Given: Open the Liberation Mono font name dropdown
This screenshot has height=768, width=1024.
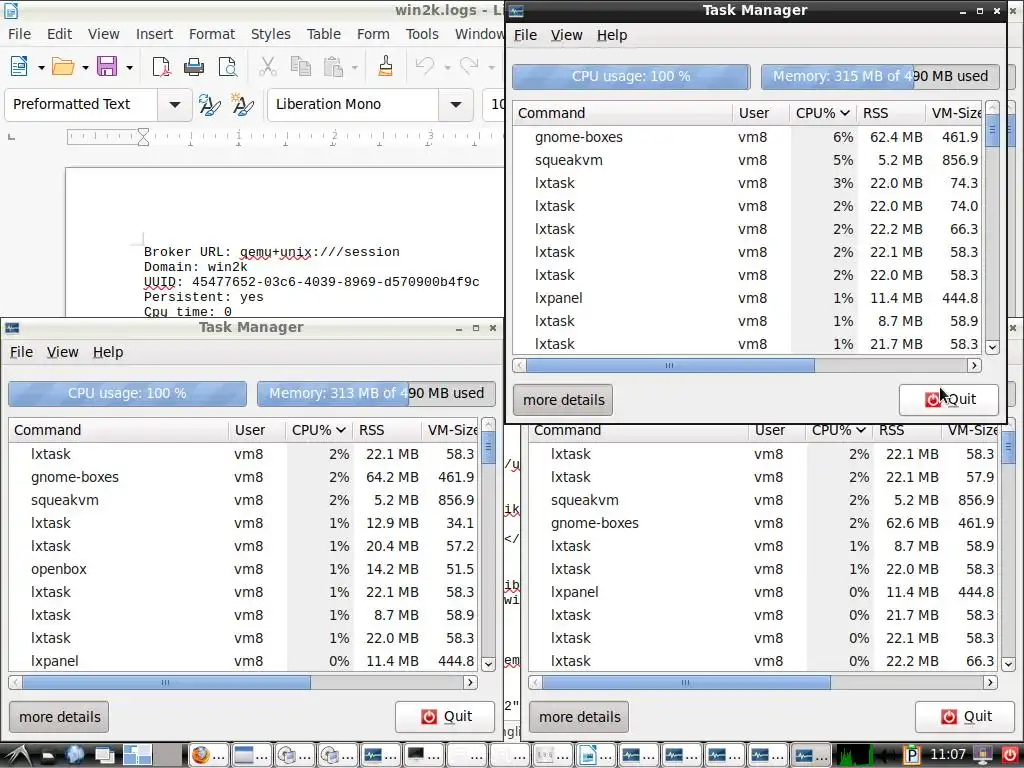Looking at the screenshot, I should tap(455, 104).
